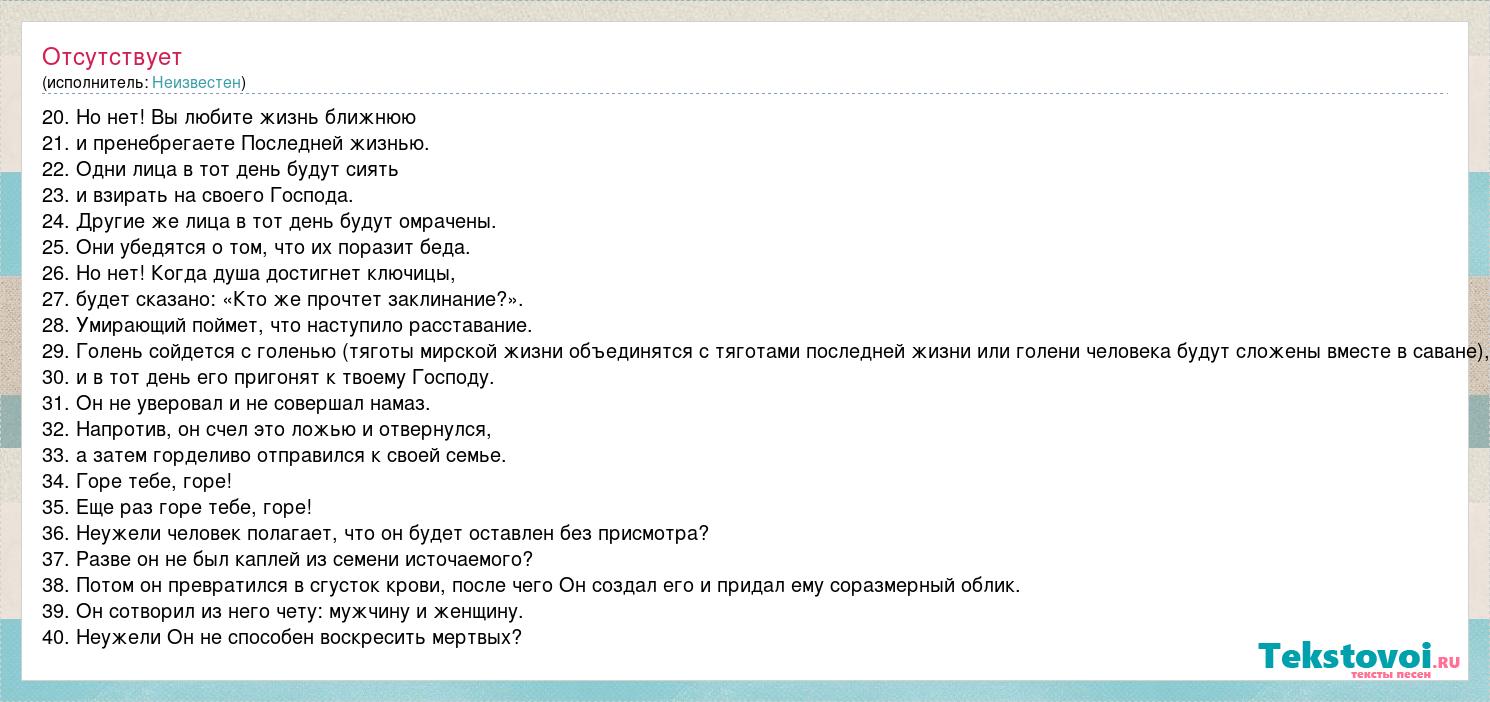Select line 22 'Одни лица в тот день будут сиять'
The width and height of the screenshot is (1490, 702).
tap(220, 169)
